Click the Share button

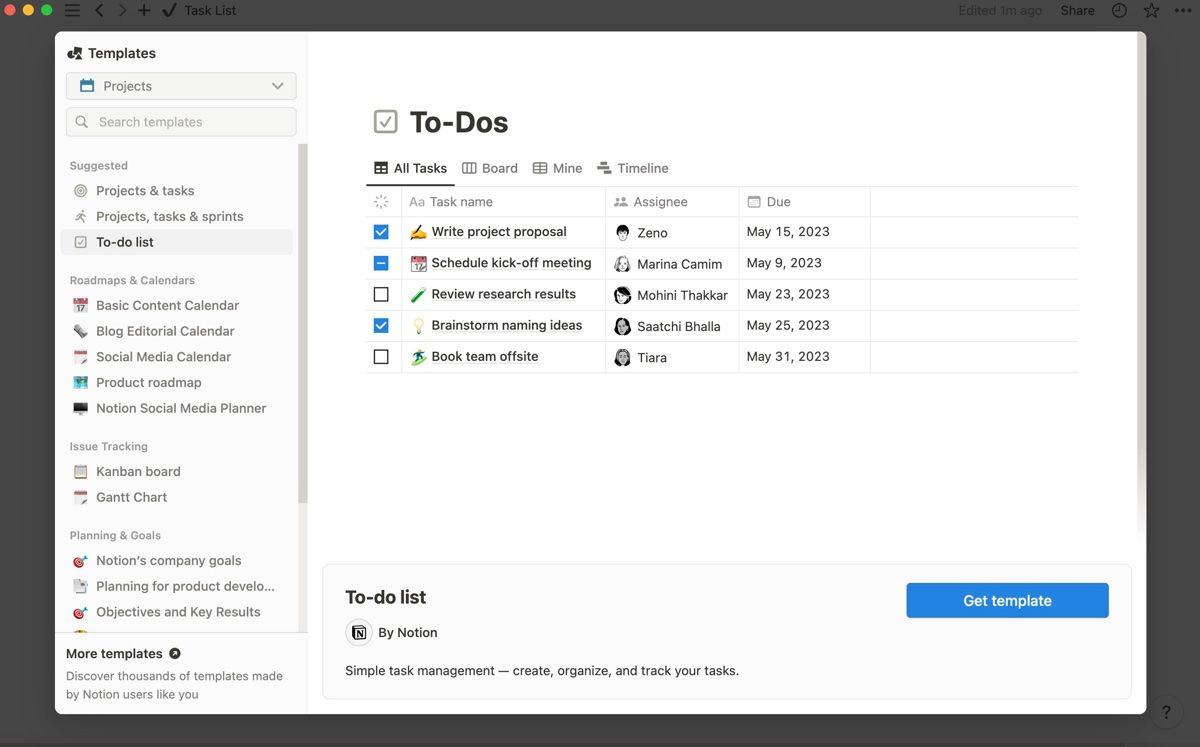click(1077, 11)
